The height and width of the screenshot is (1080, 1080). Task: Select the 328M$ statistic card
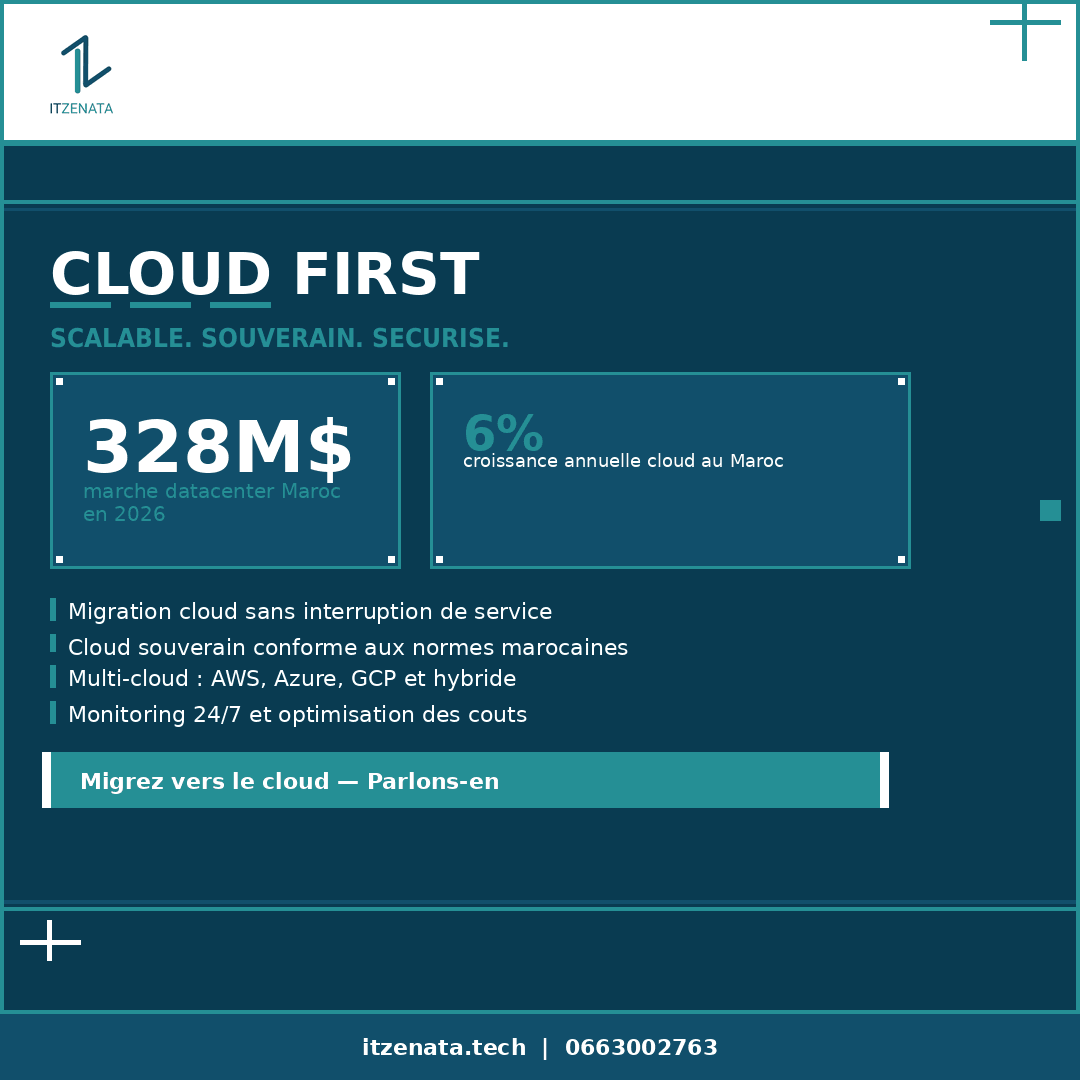225,470
